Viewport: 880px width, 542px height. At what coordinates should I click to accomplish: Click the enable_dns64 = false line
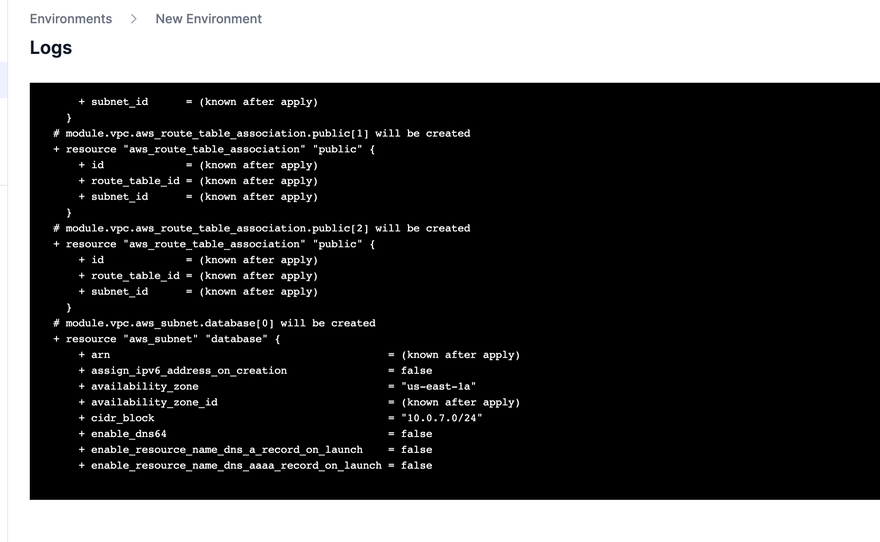(255, 434)
